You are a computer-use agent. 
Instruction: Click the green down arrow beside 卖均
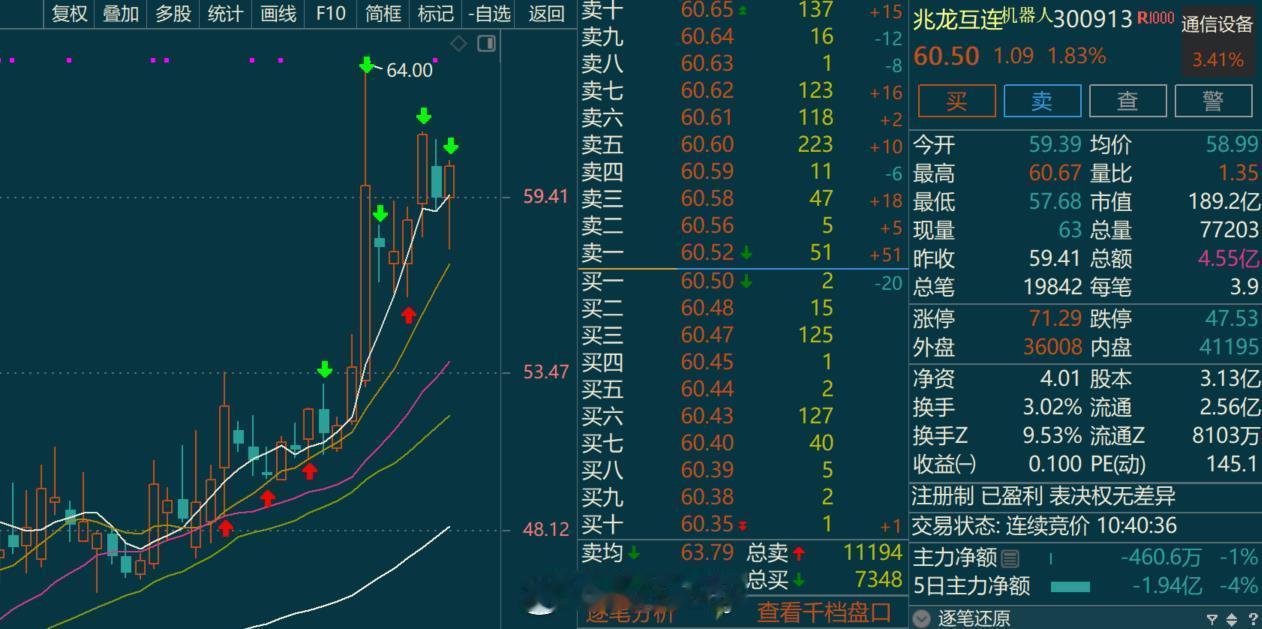[x=634, y=553]
